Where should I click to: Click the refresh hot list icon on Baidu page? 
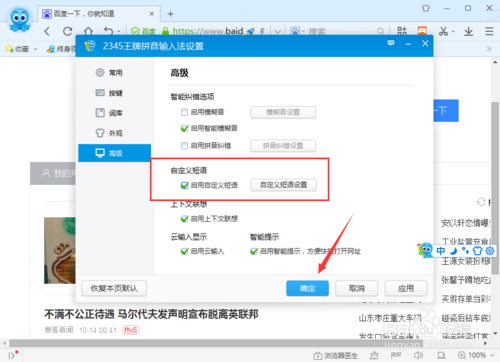click(x=481, y=202)
